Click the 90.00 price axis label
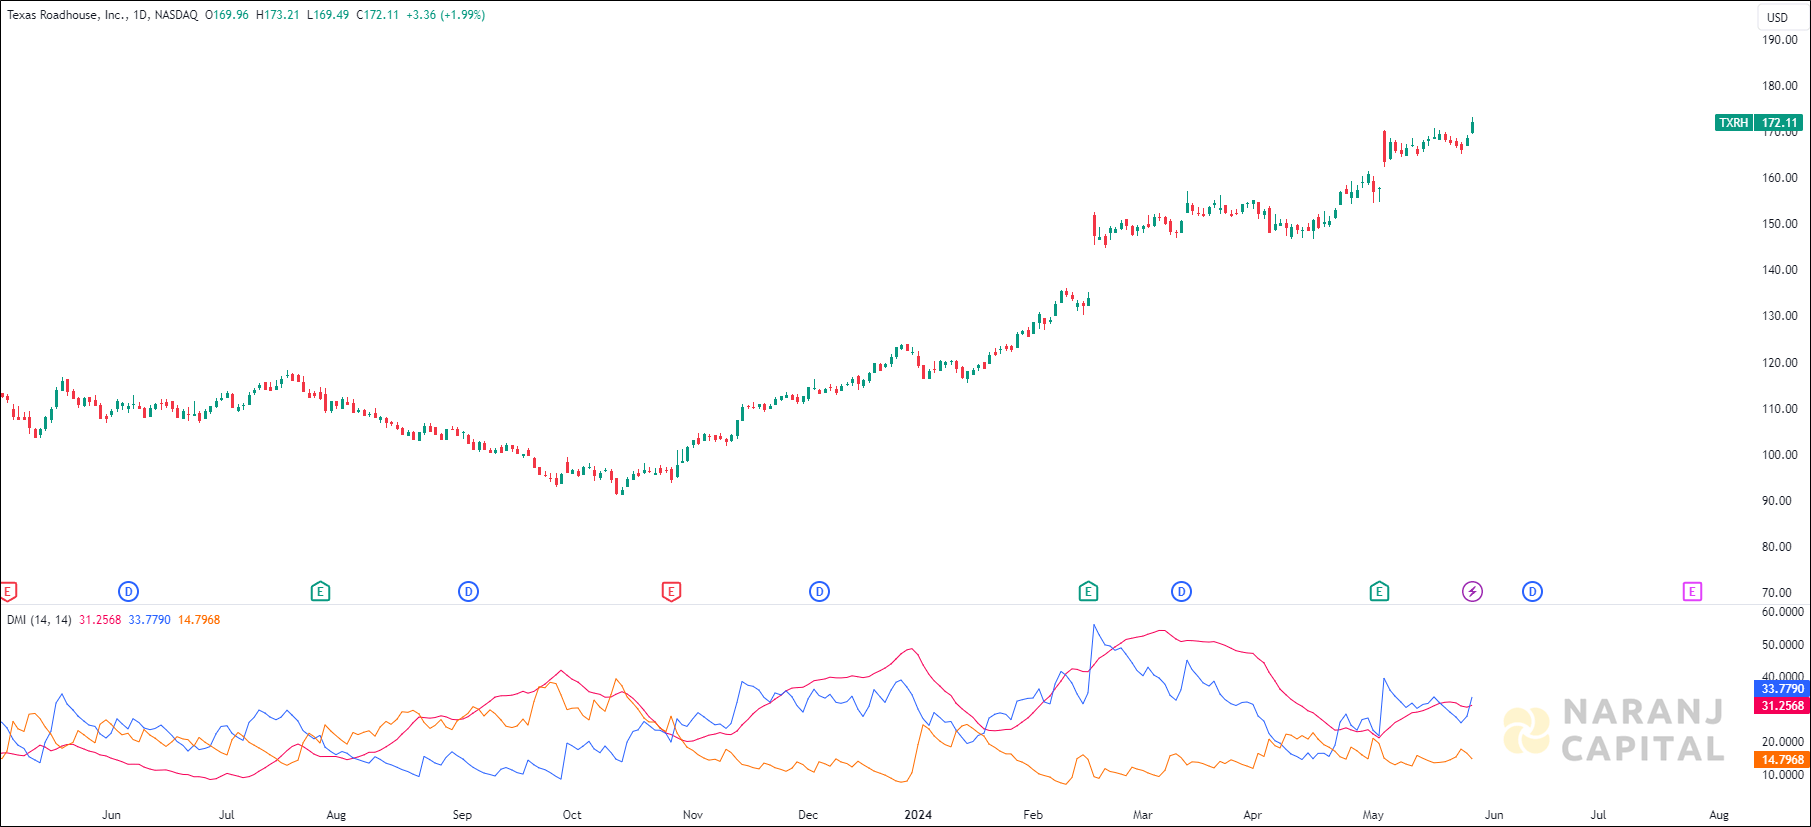The height and width of the screenshot is (827, 1811). click(1777, 501)
